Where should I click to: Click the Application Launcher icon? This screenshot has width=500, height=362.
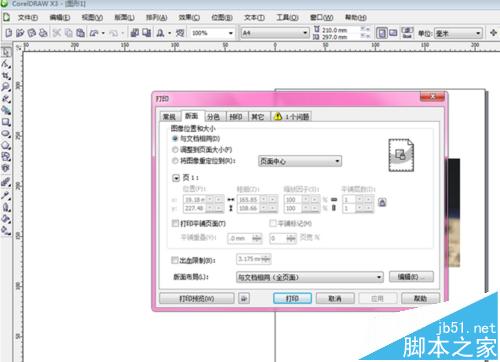(x=160, y=33)
